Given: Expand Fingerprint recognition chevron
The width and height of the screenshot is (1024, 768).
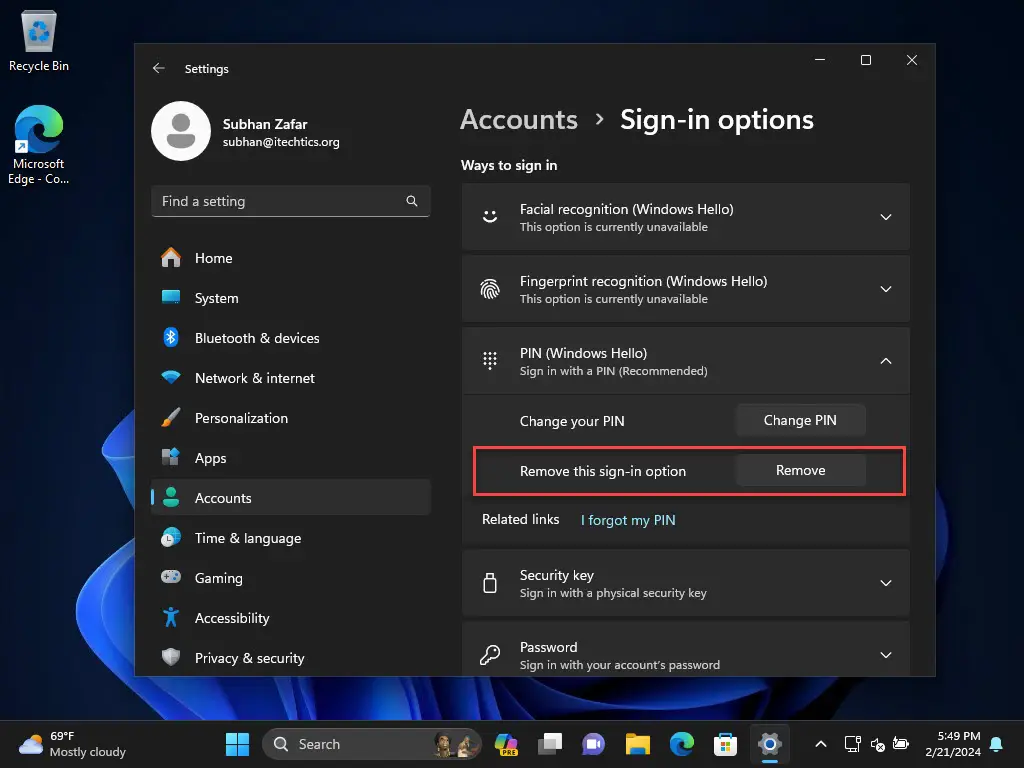Looking at the screenshot, I should pyautogui.click(x=886, y=289).
